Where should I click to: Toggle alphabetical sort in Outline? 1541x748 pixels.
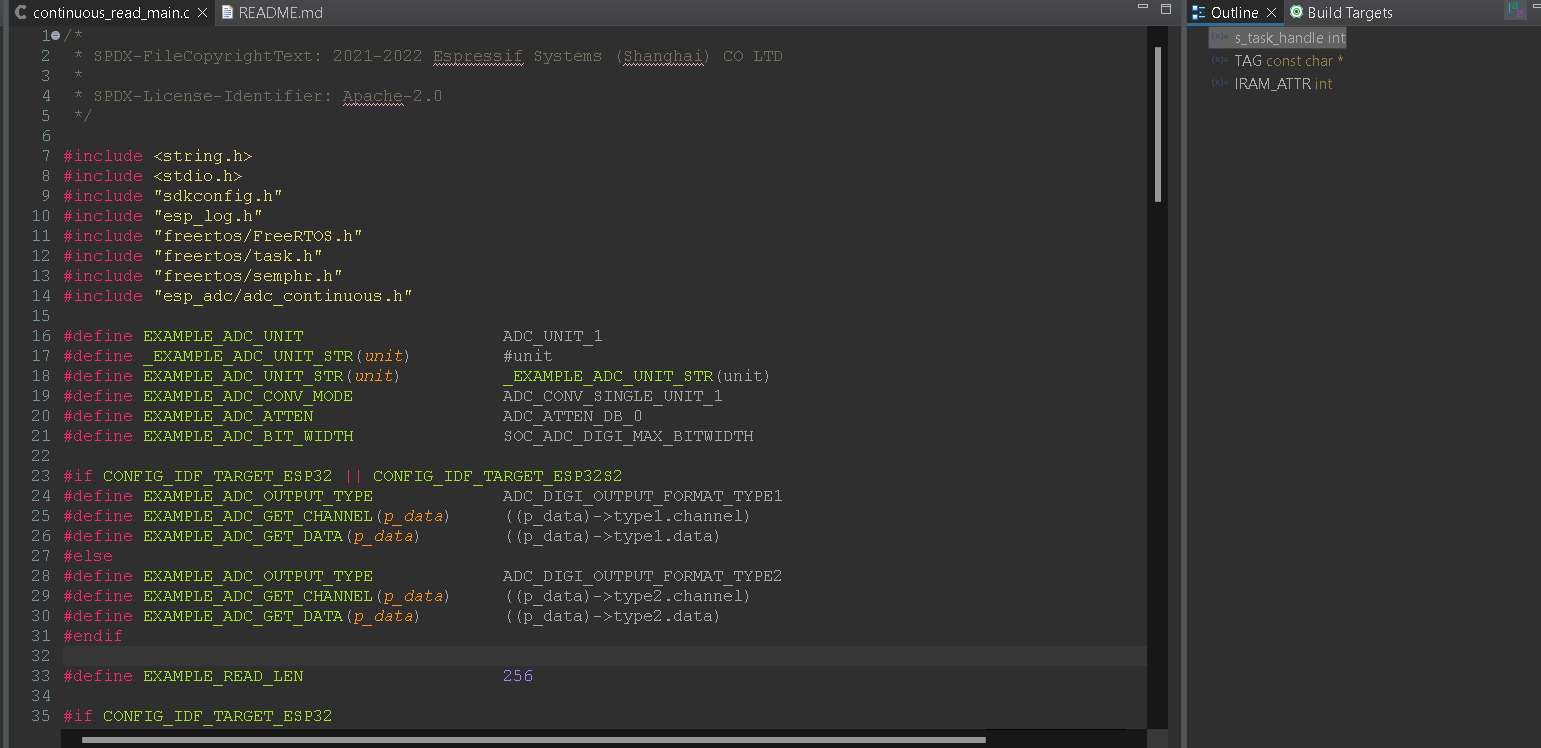coord(1515,11)
